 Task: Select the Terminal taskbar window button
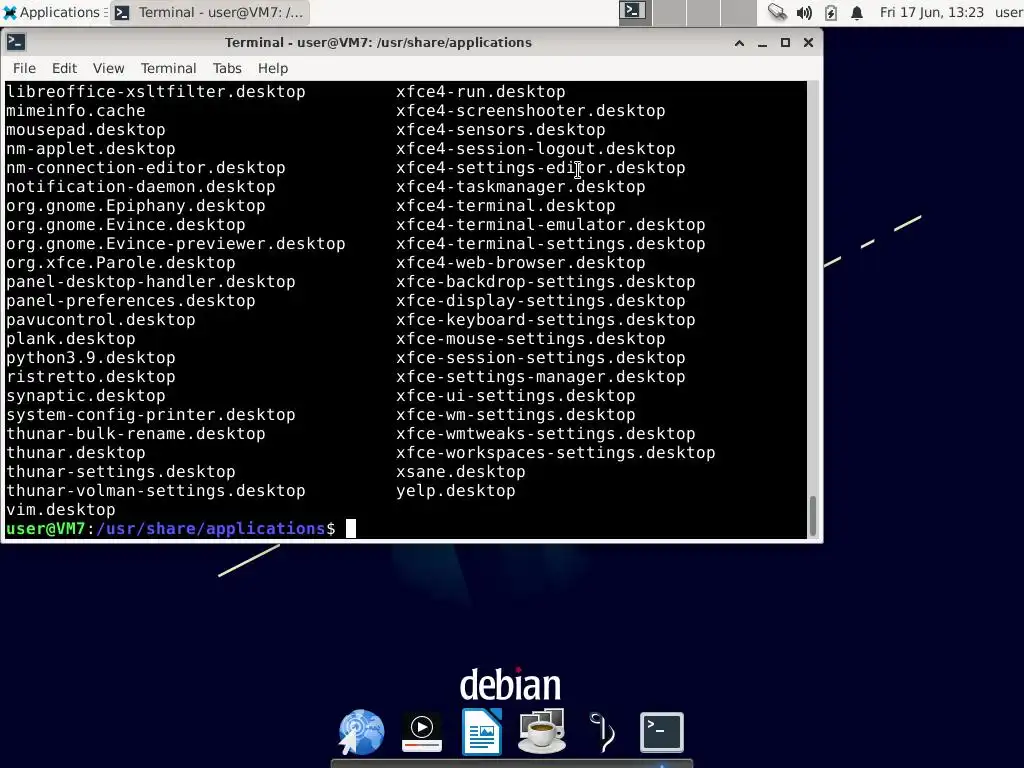click(x=210, y=12)
